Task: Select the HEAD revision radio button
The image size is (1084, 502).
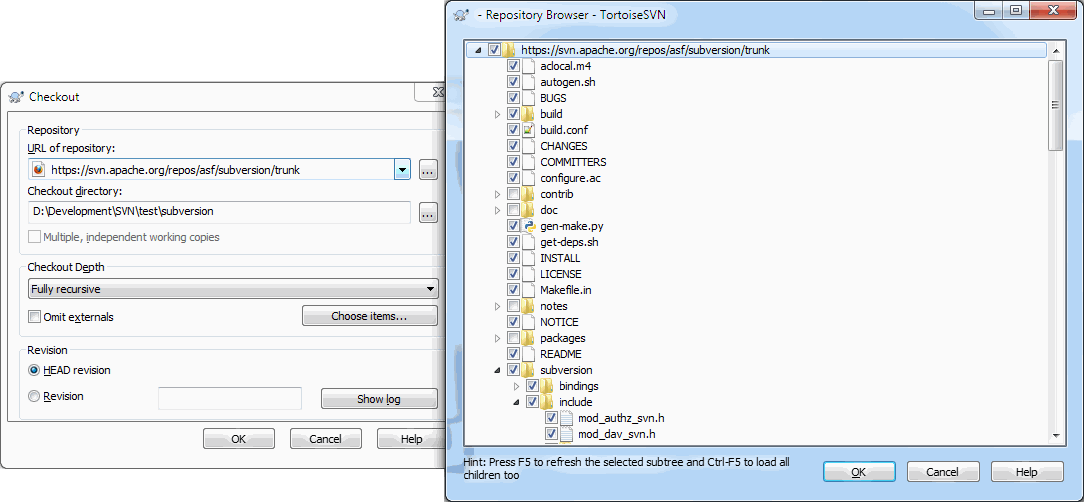Action: (34, 371)
